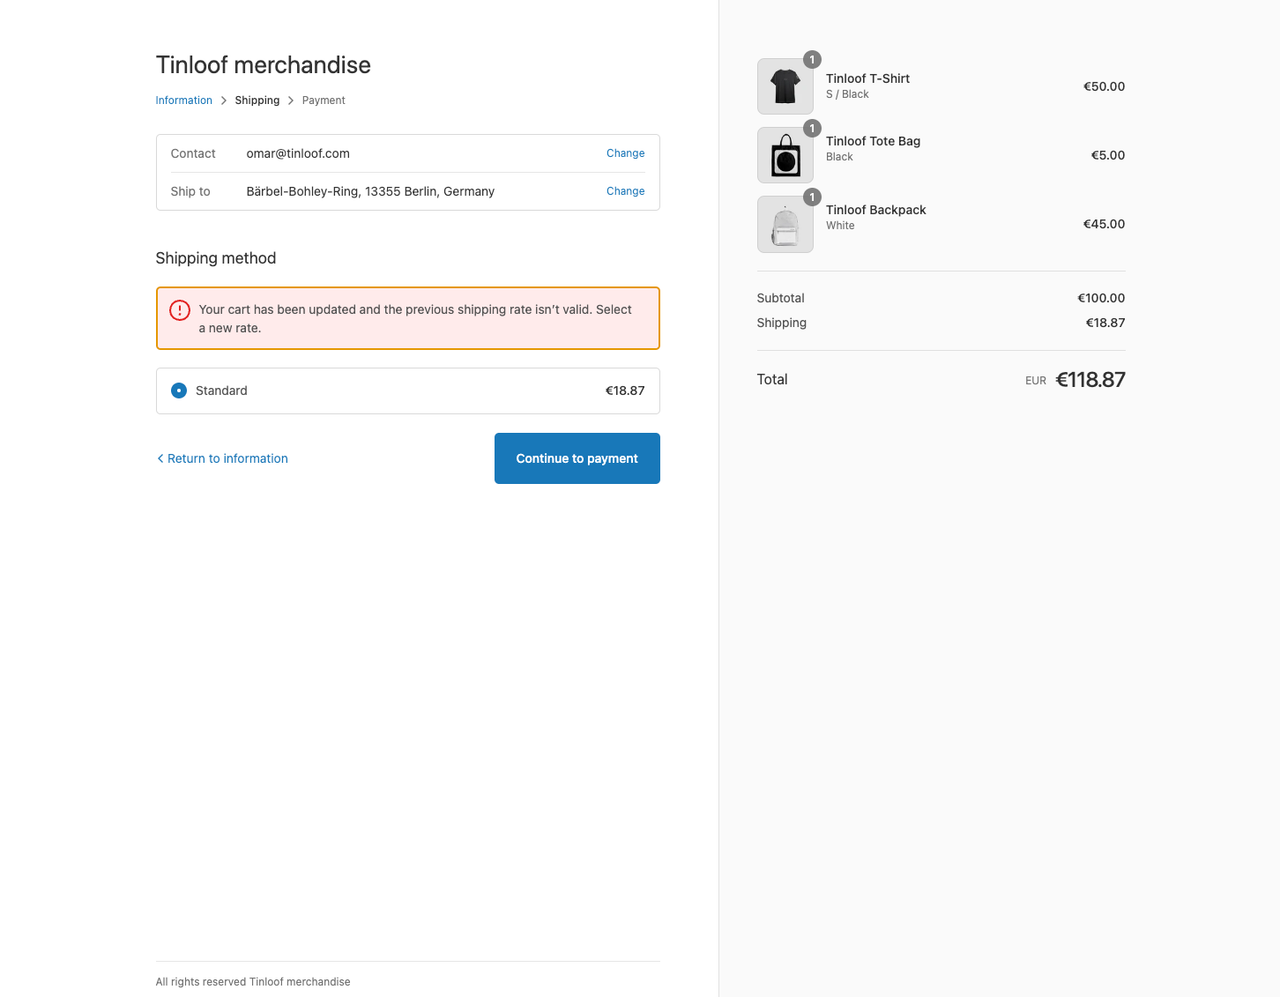
Task: Click the breadcrumb chevron after Information
Action: (x=223, y=100)
